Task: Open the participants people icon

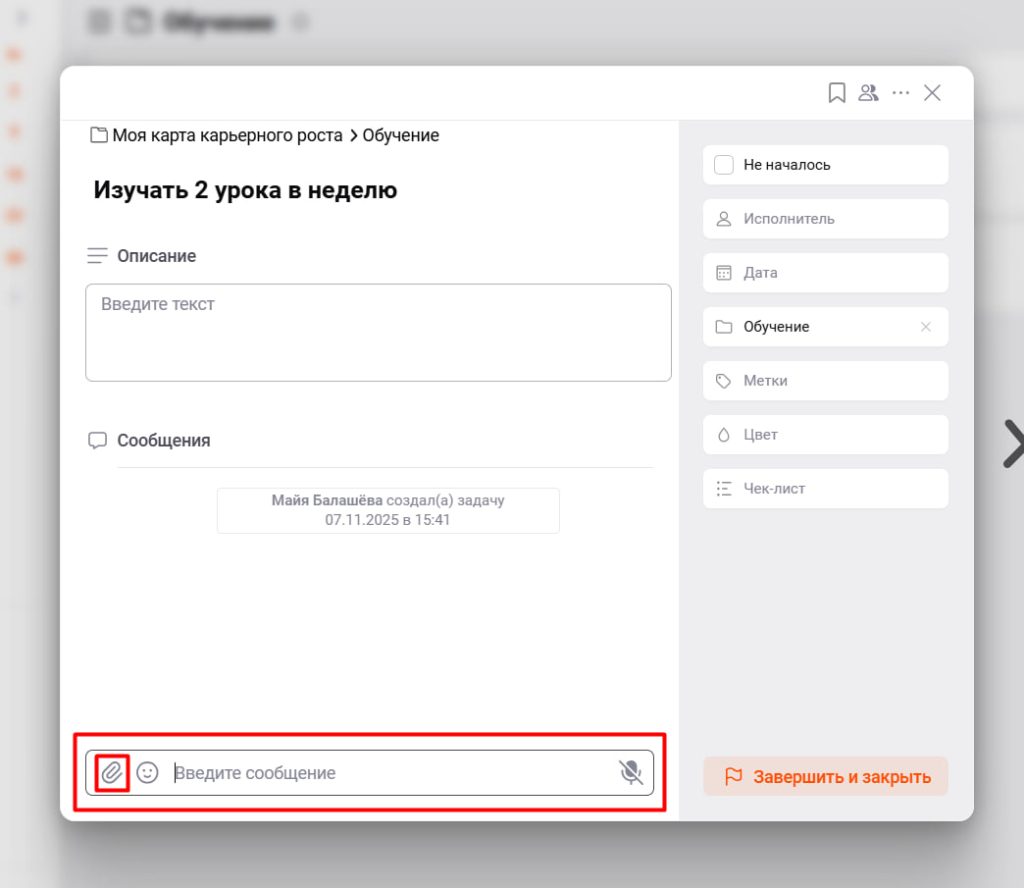Action: [869, 93]
